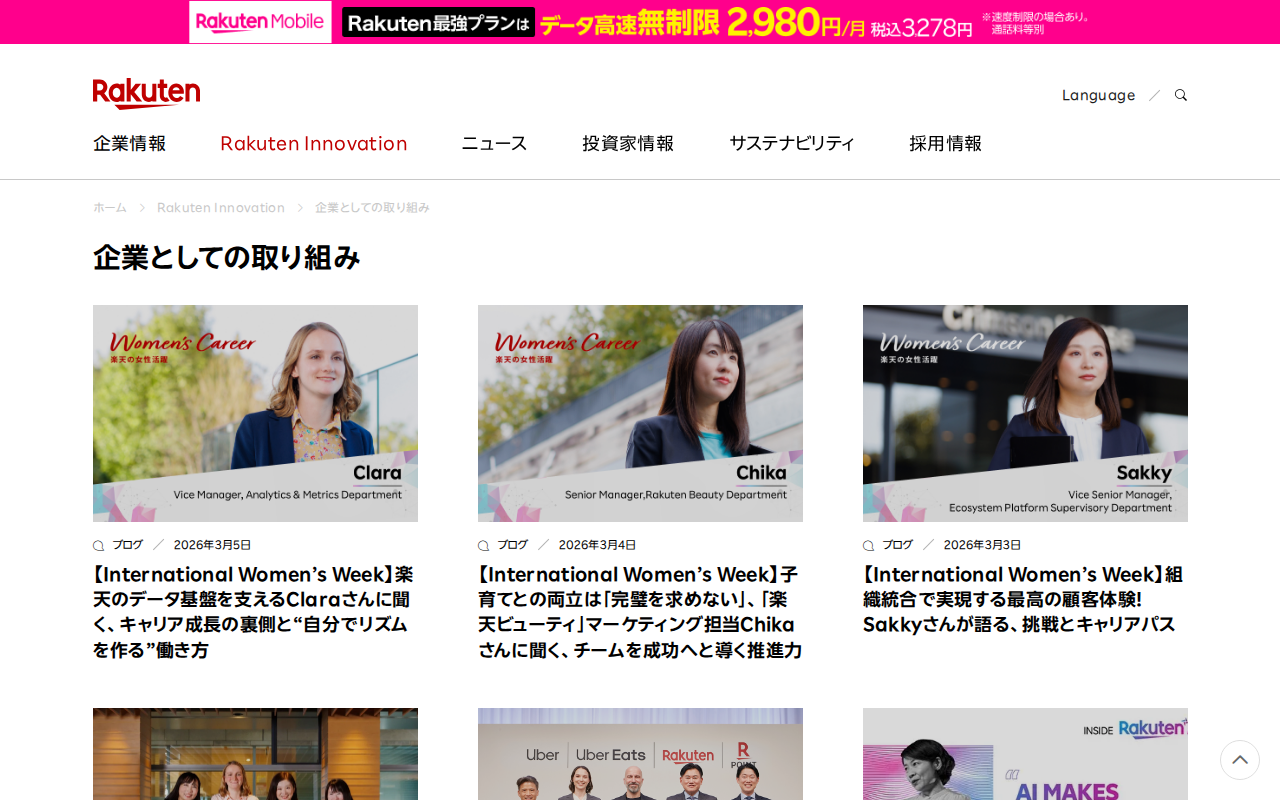Image resolution: width=1280 pixels, height=800 pixels.
Task: Click the Rakuten logo in the header
Action: [x=146, y=93]
